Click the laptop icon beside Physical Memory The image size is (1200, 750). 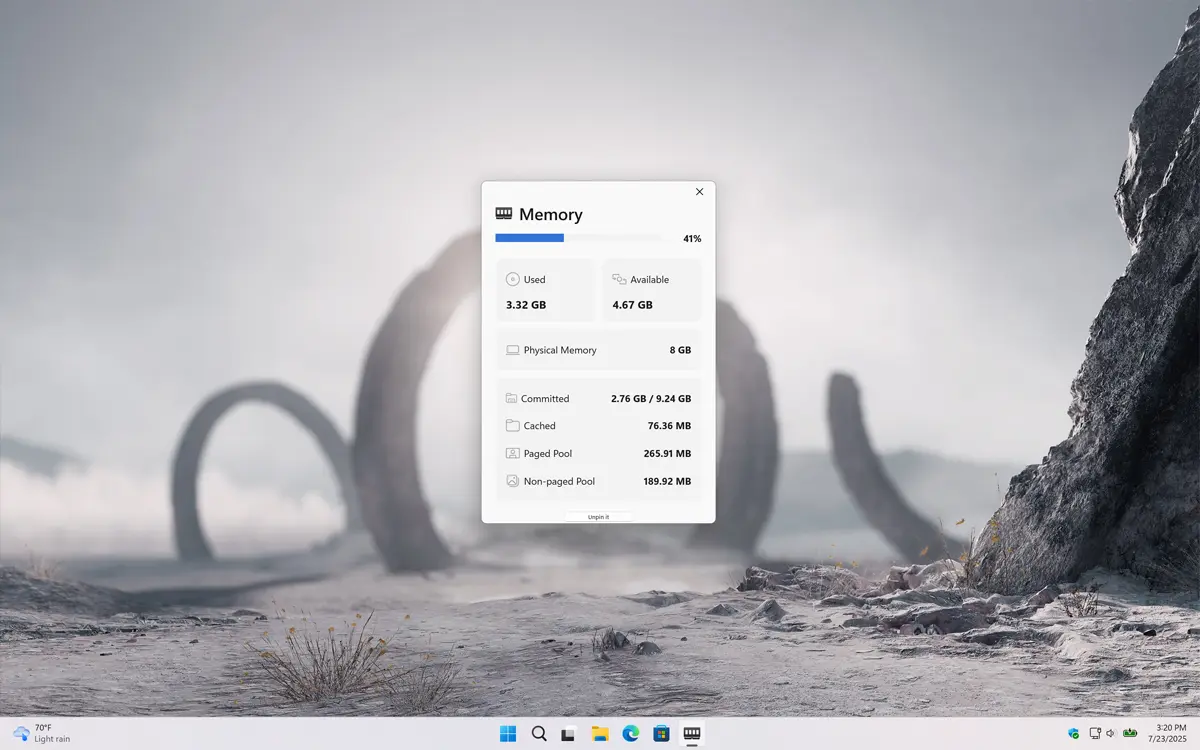coord(513,350)
